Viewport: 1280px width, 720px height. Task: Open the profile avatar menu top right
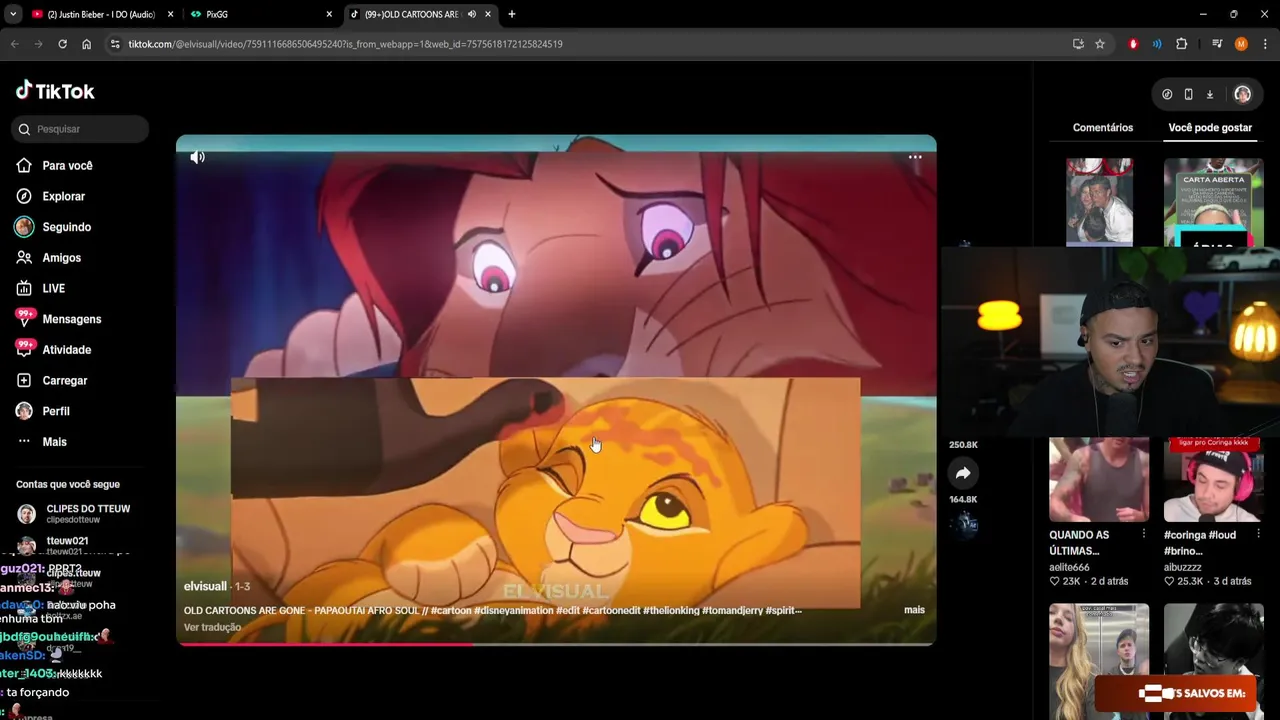[1242, 94]
